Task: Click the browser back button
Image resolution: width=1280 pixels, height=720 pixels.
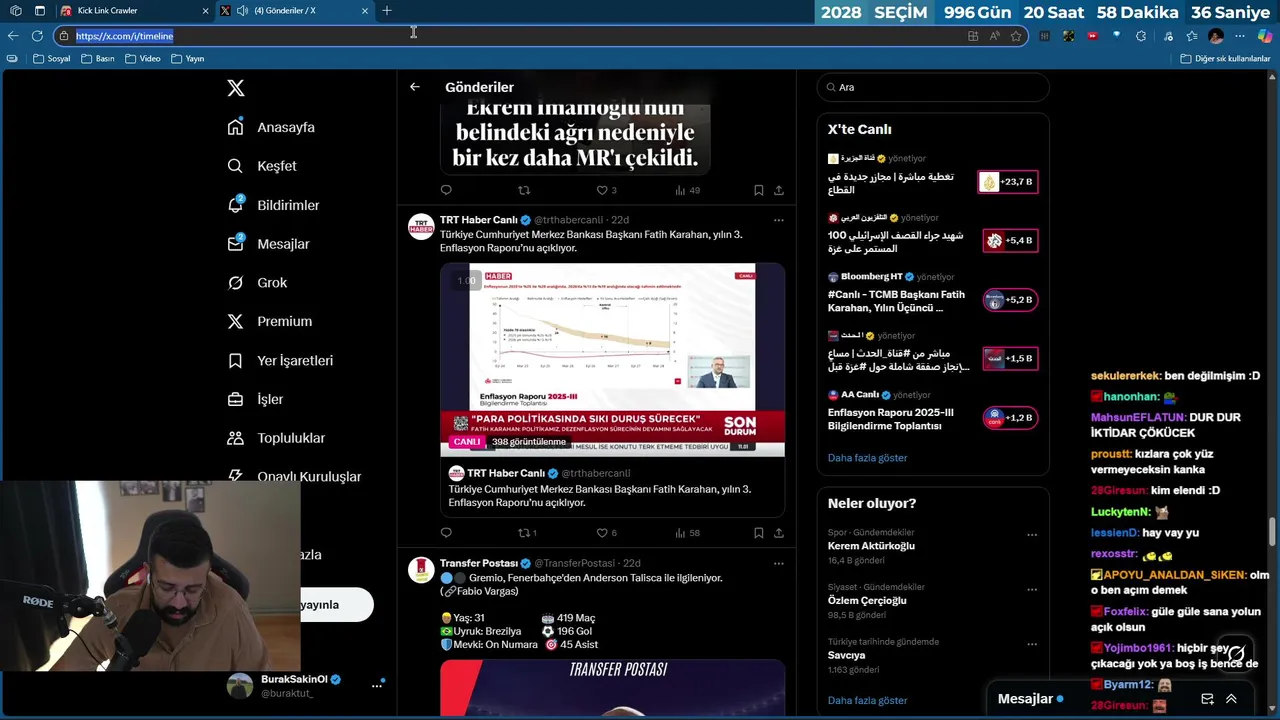Action: click(13, 36)
